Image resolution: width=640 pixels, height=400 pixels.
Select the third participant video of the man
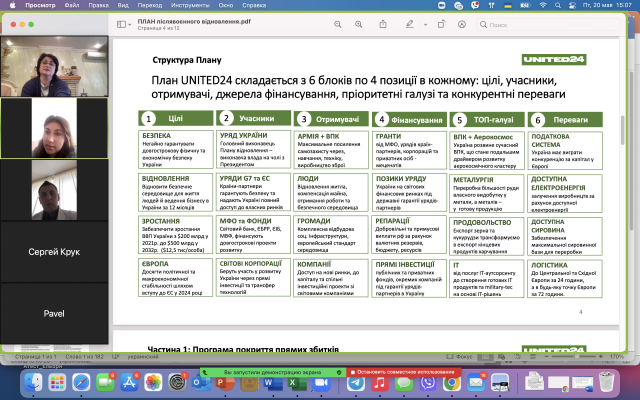click(x=54, y=190)
